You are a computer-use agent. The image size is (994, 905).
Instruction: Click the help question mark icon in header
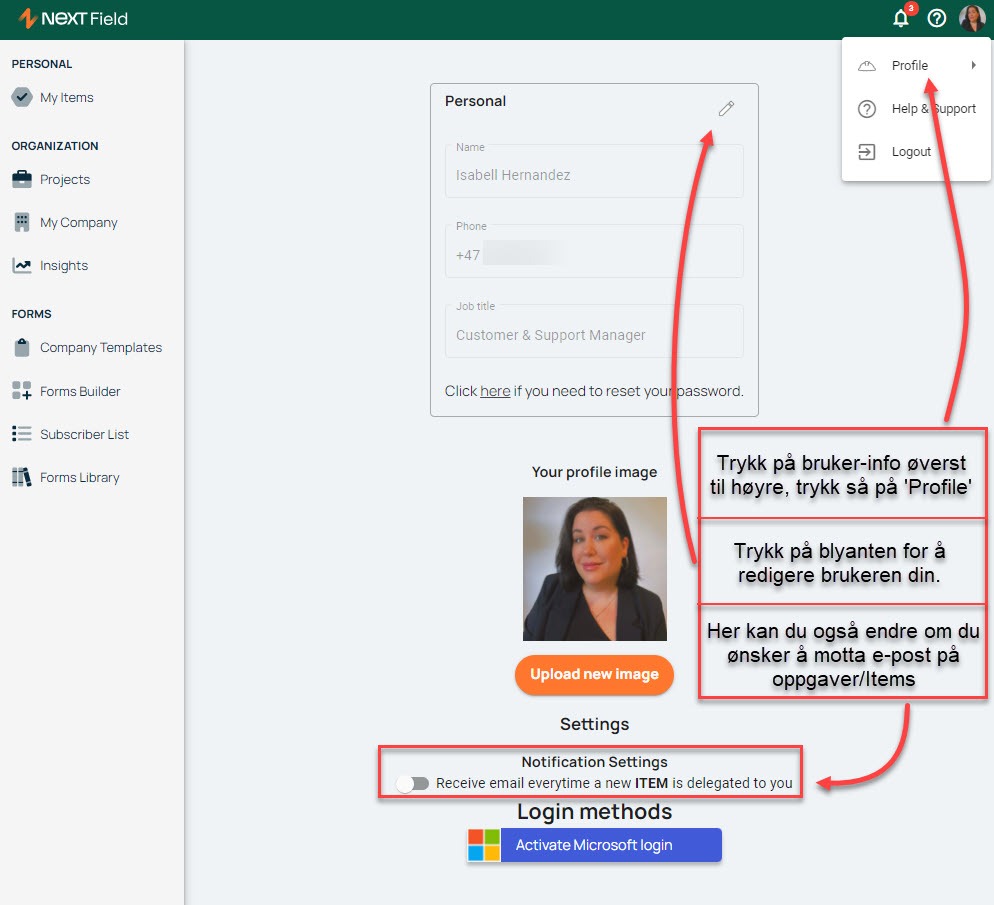point(936,18)
